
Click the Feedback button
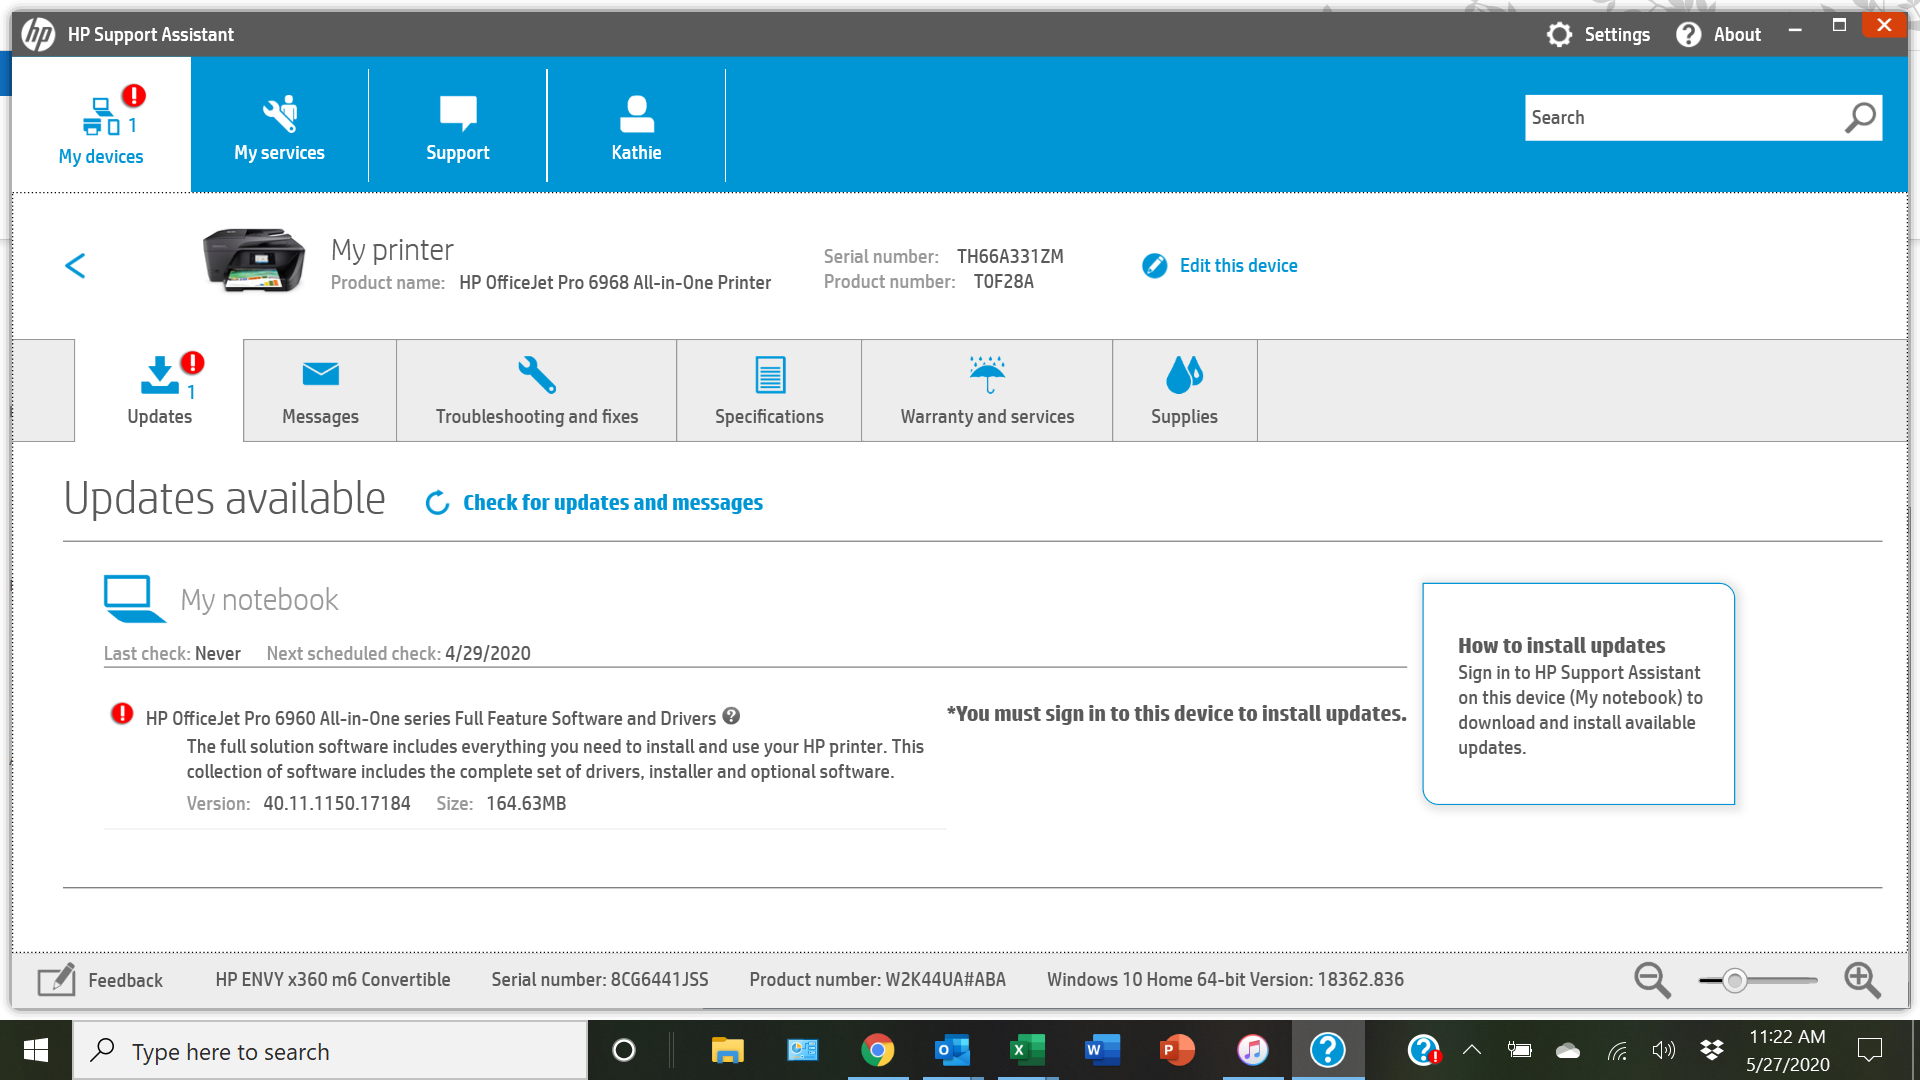[100, 980]
